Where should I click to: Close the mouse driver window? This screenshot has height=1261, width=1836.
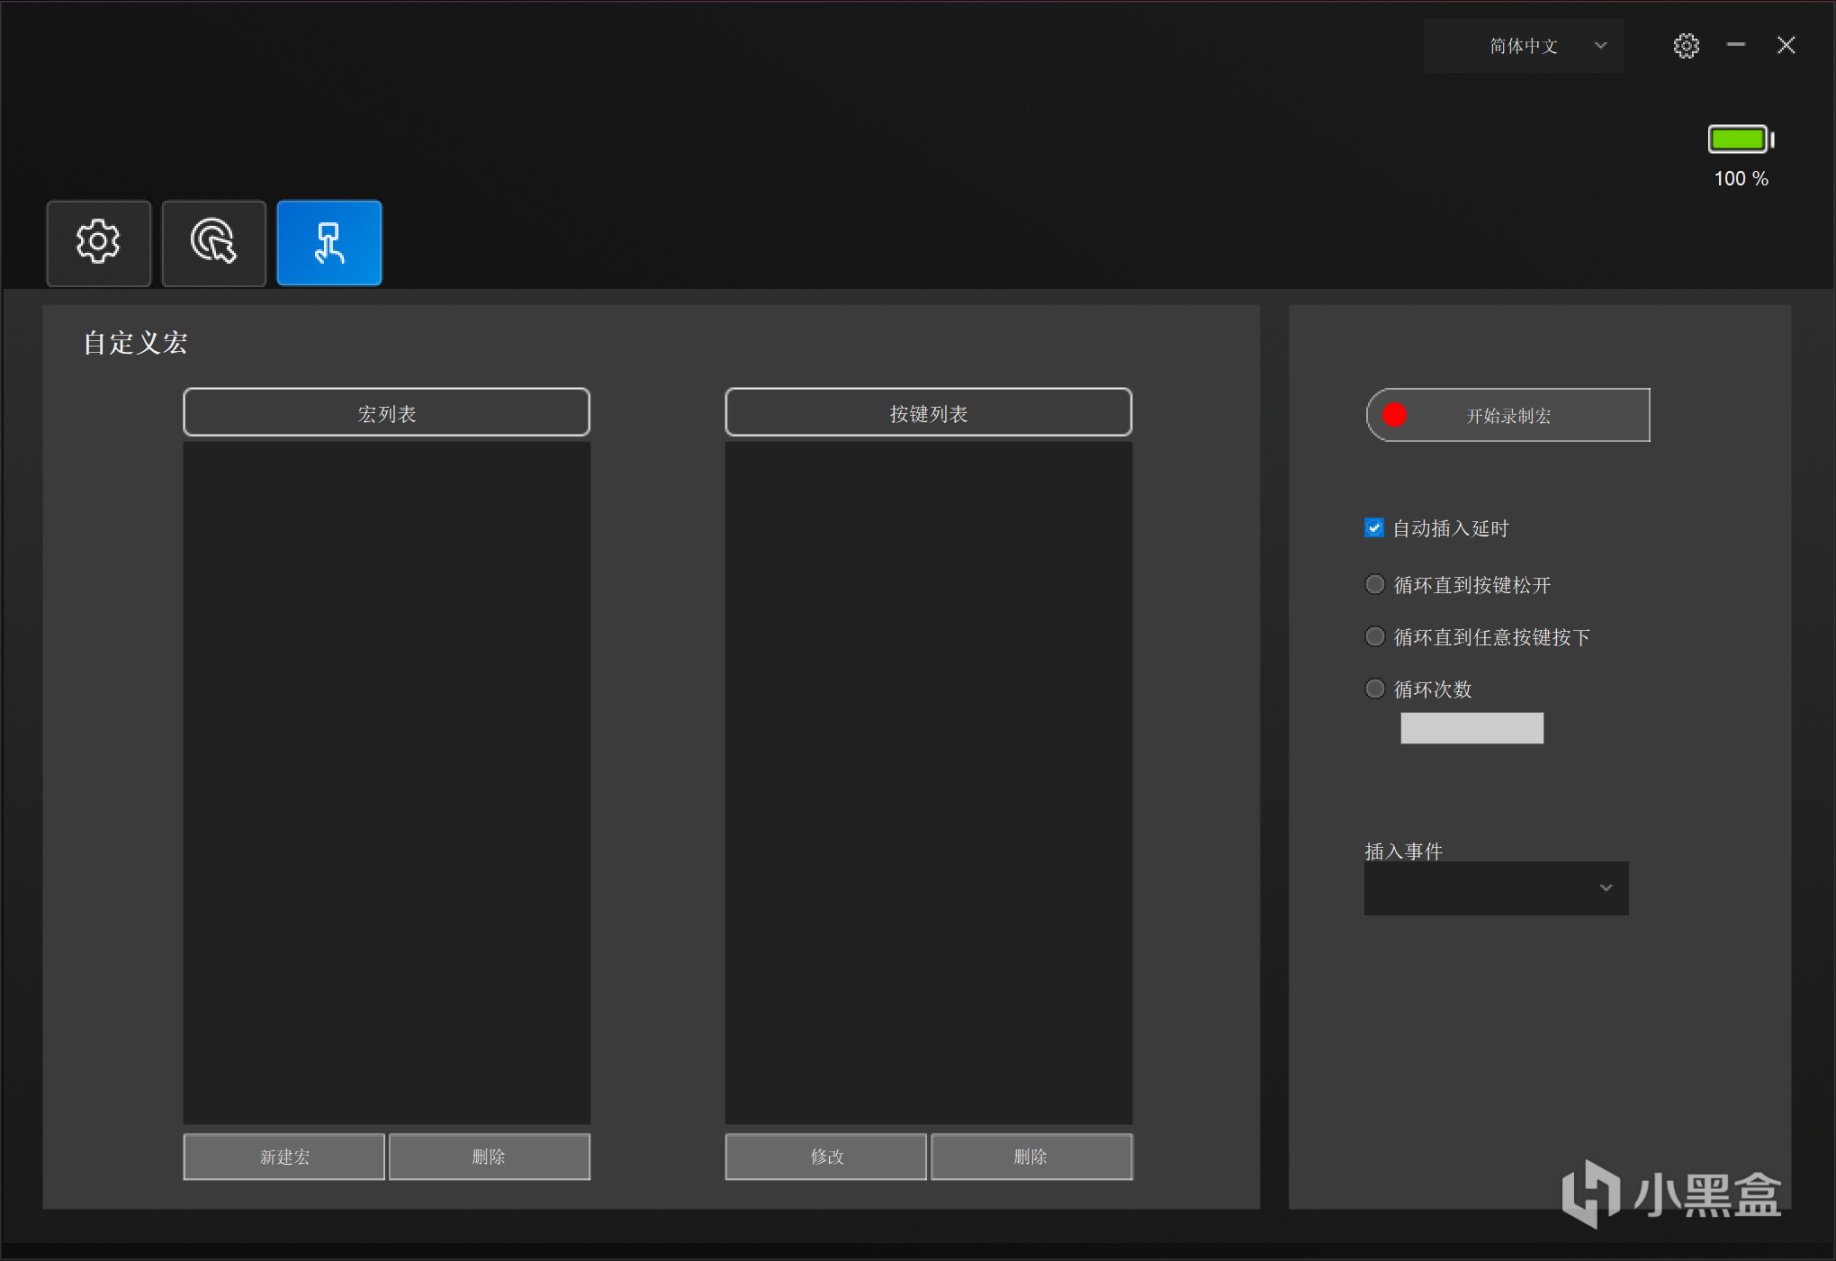(1786, 45)
